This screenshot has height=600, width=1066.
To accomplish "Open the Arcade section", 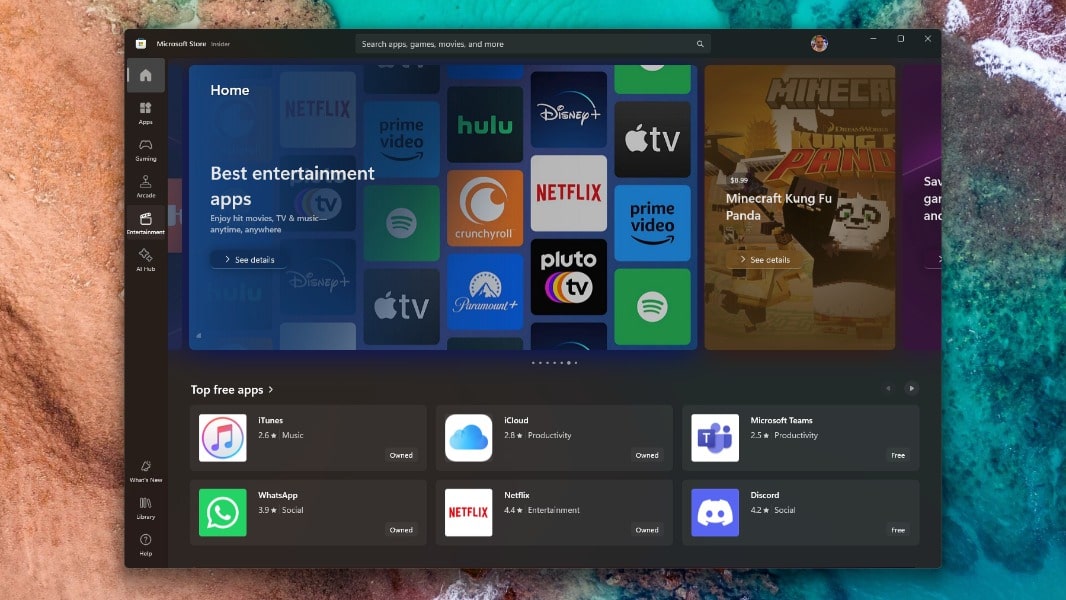I will click(146, 185).
